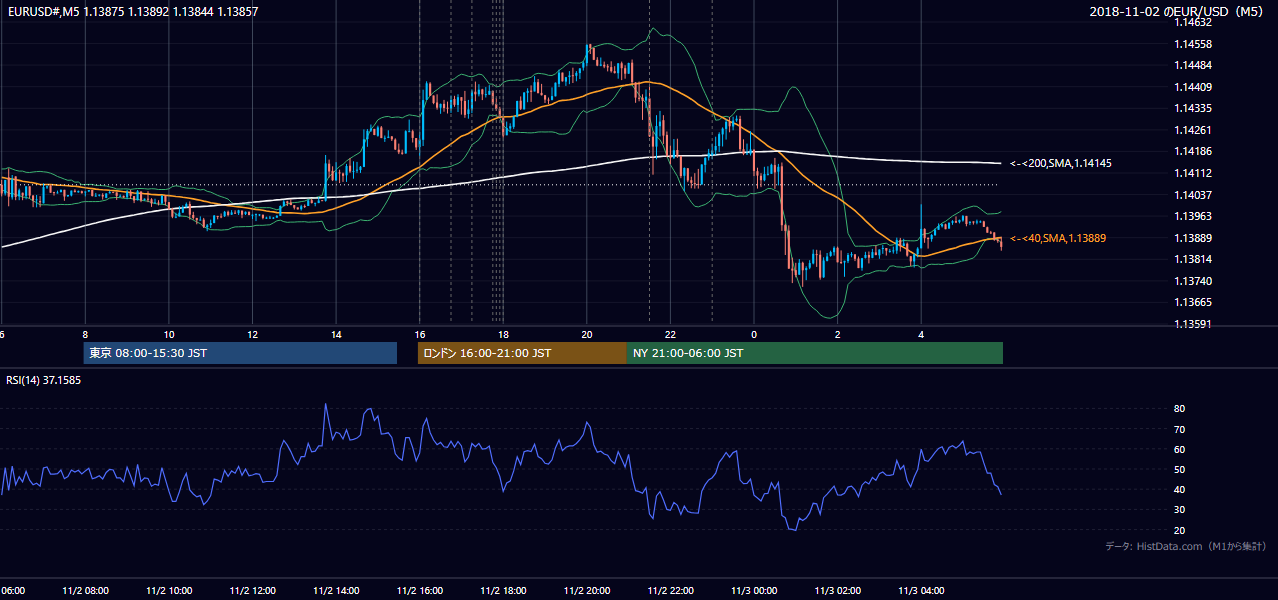
Task: Click hour label 16 below the price chart
Action: pyautogui.click(x=420, y=335)
